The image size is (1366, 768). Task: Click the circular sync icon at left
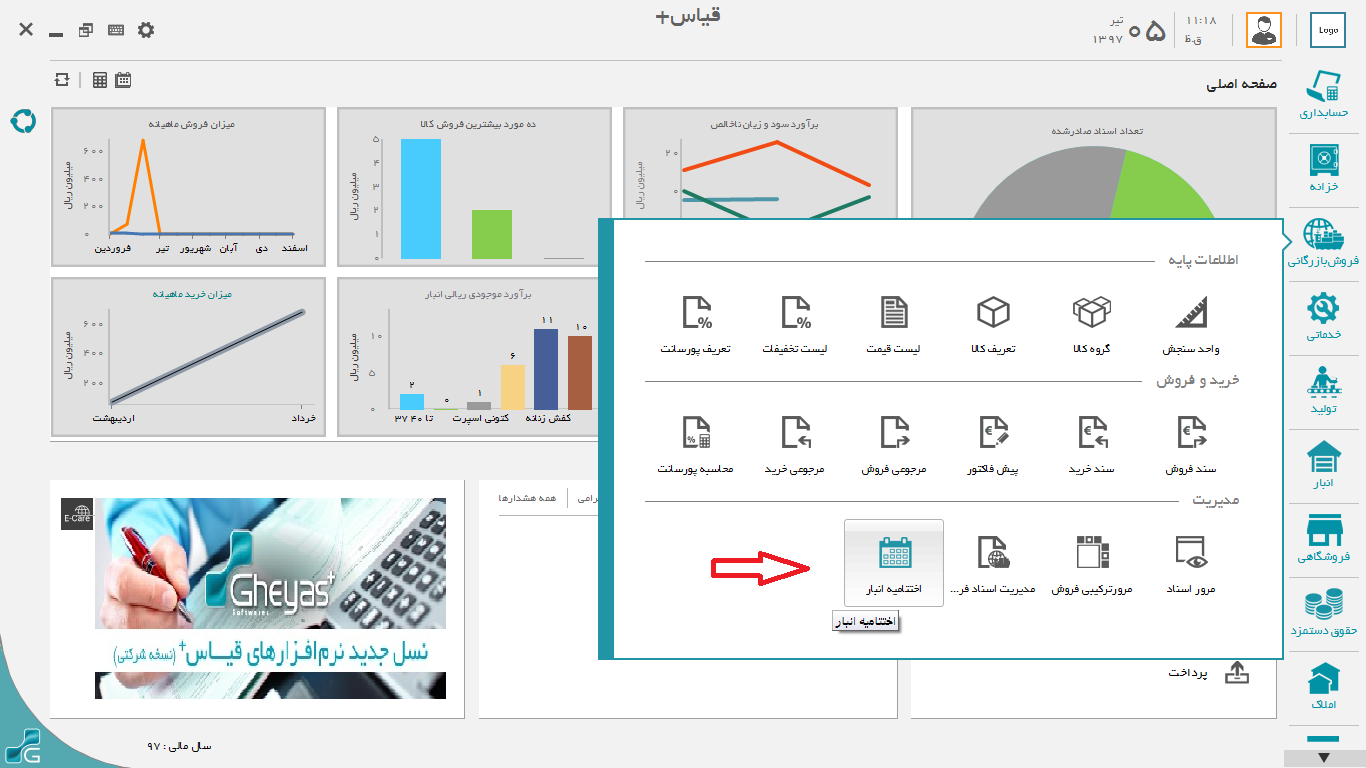22,121
